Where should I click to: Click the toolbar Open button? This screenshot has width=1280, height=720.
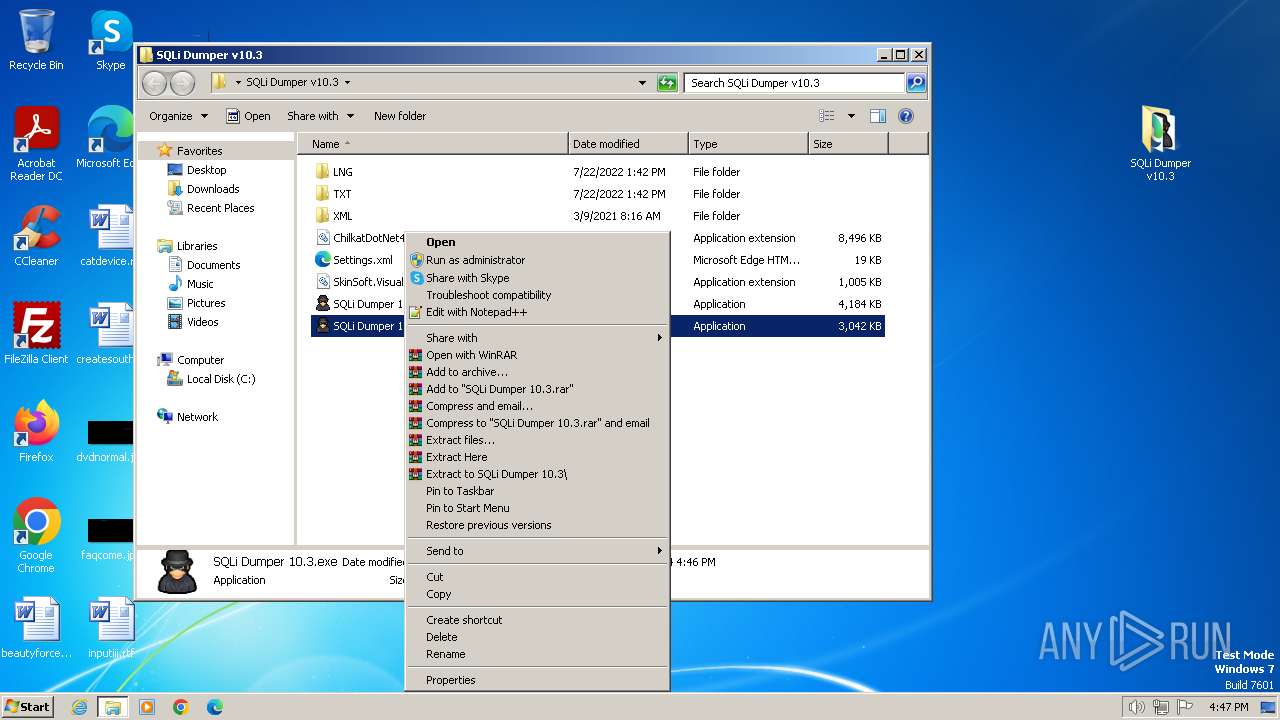(248, 116)
